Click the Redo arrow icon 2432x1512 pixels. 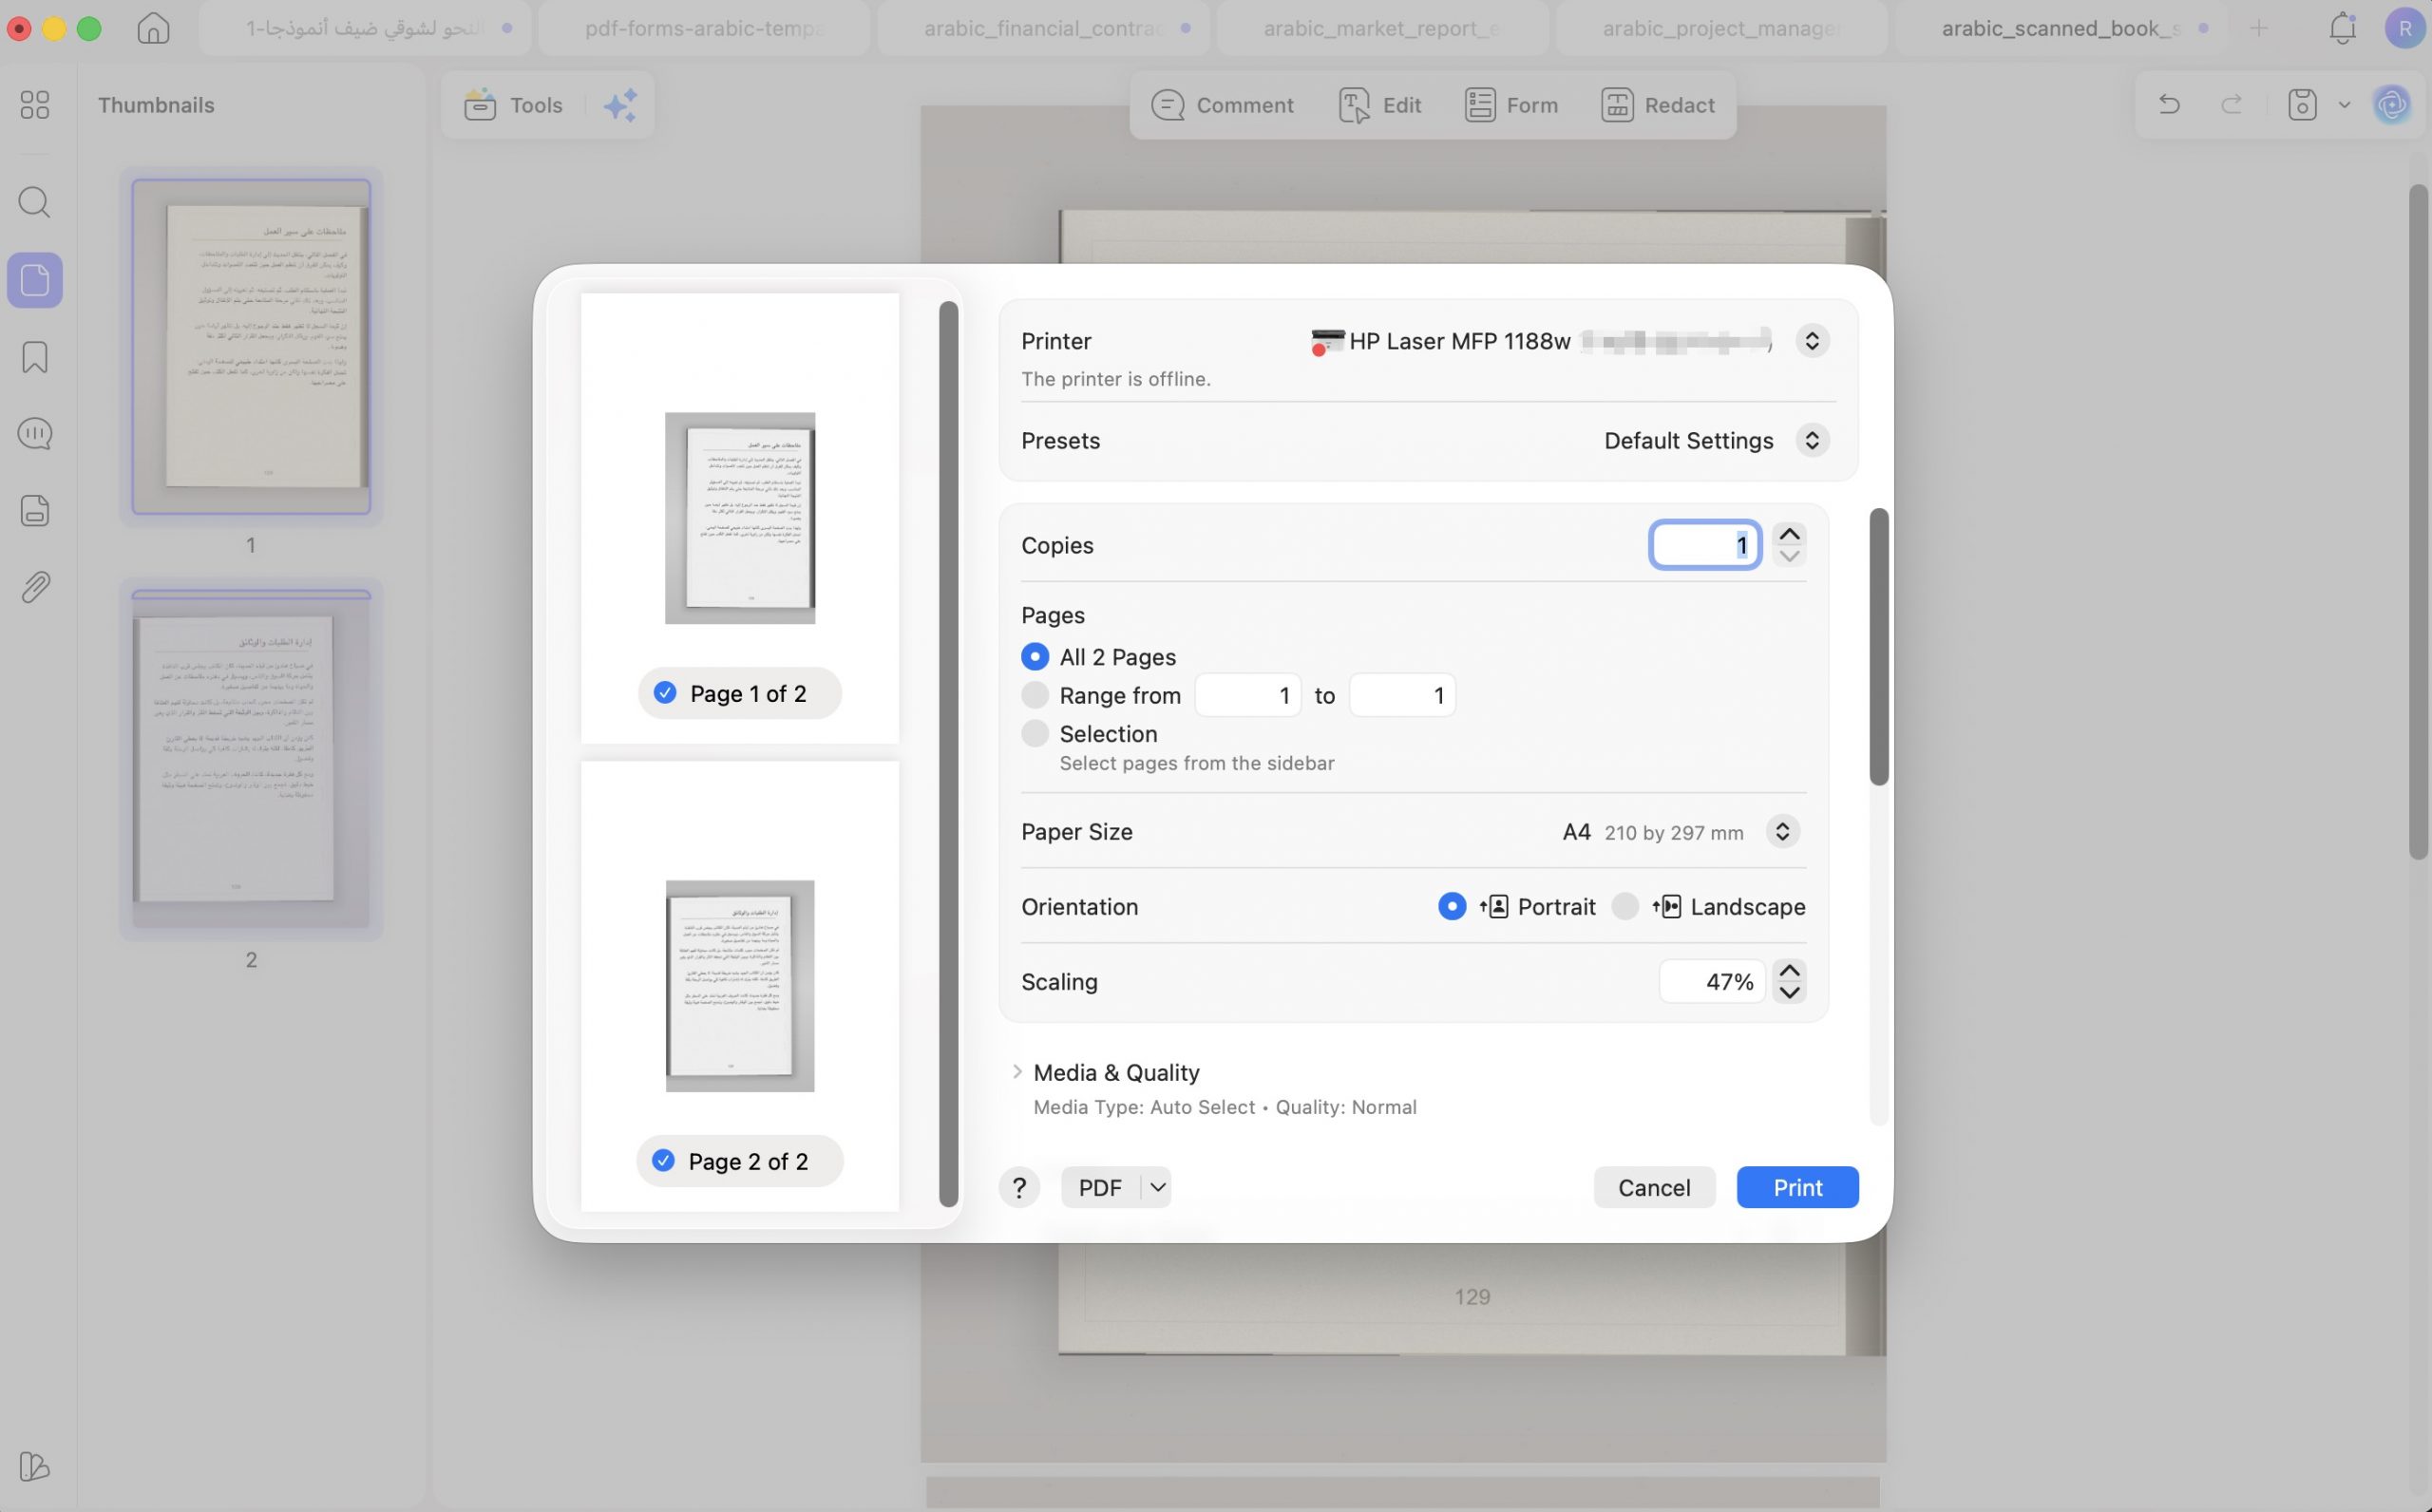point(2231,104)
